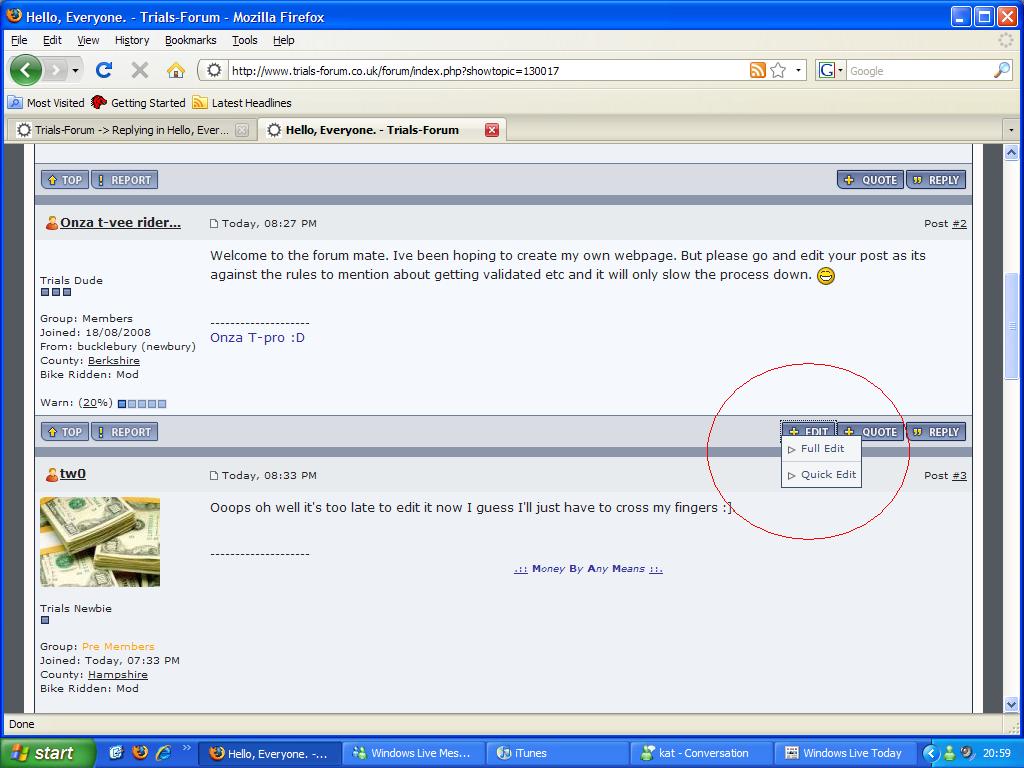Launch Firefox from quick launch icon
The image size is (1024, 768).
[140, 753]
